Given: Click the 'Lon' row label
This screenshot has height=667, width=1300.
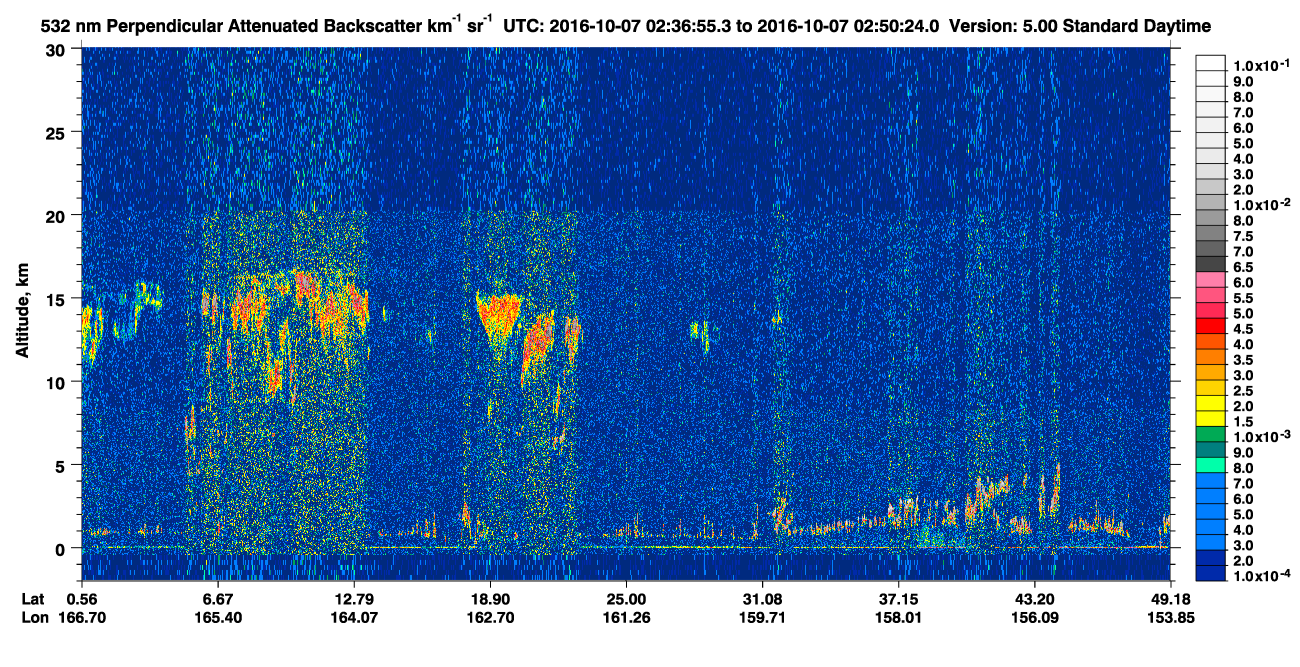Looking at the screenshot, I should pyautogui.click(x=33, y=617).
